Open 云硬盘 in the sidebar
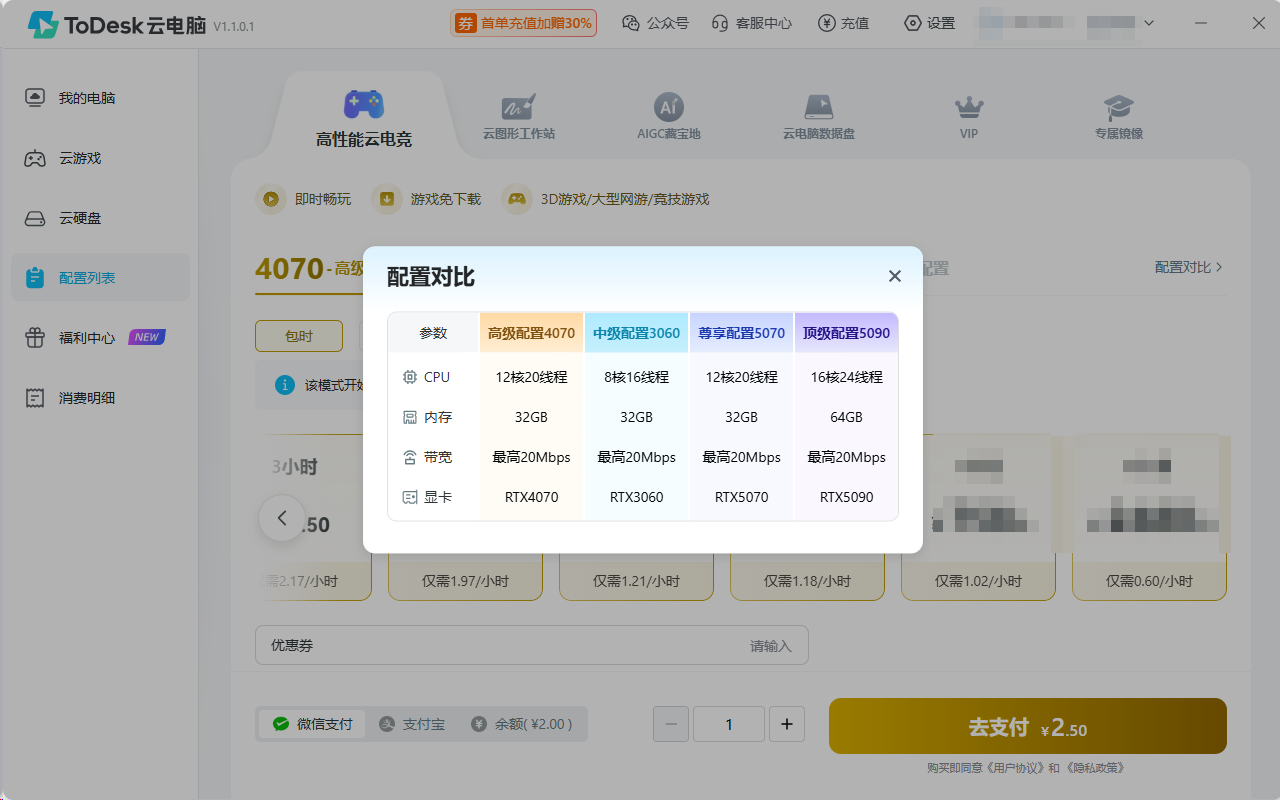 coord(100,218)
